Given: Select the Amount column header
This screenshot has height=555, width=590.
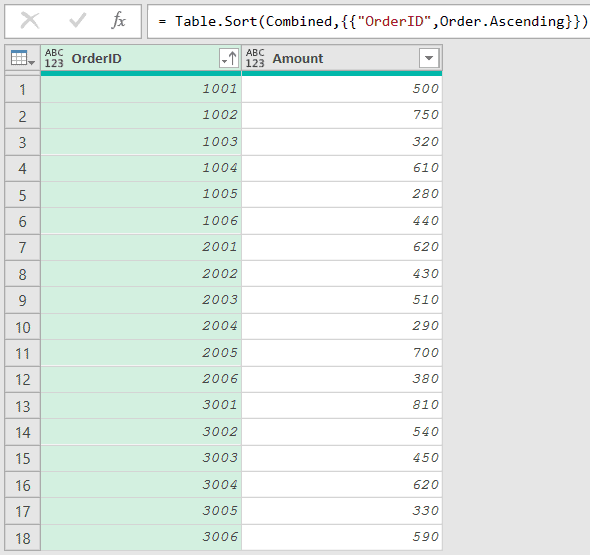Looking at the screenshot, I should [x=342, y=58].
